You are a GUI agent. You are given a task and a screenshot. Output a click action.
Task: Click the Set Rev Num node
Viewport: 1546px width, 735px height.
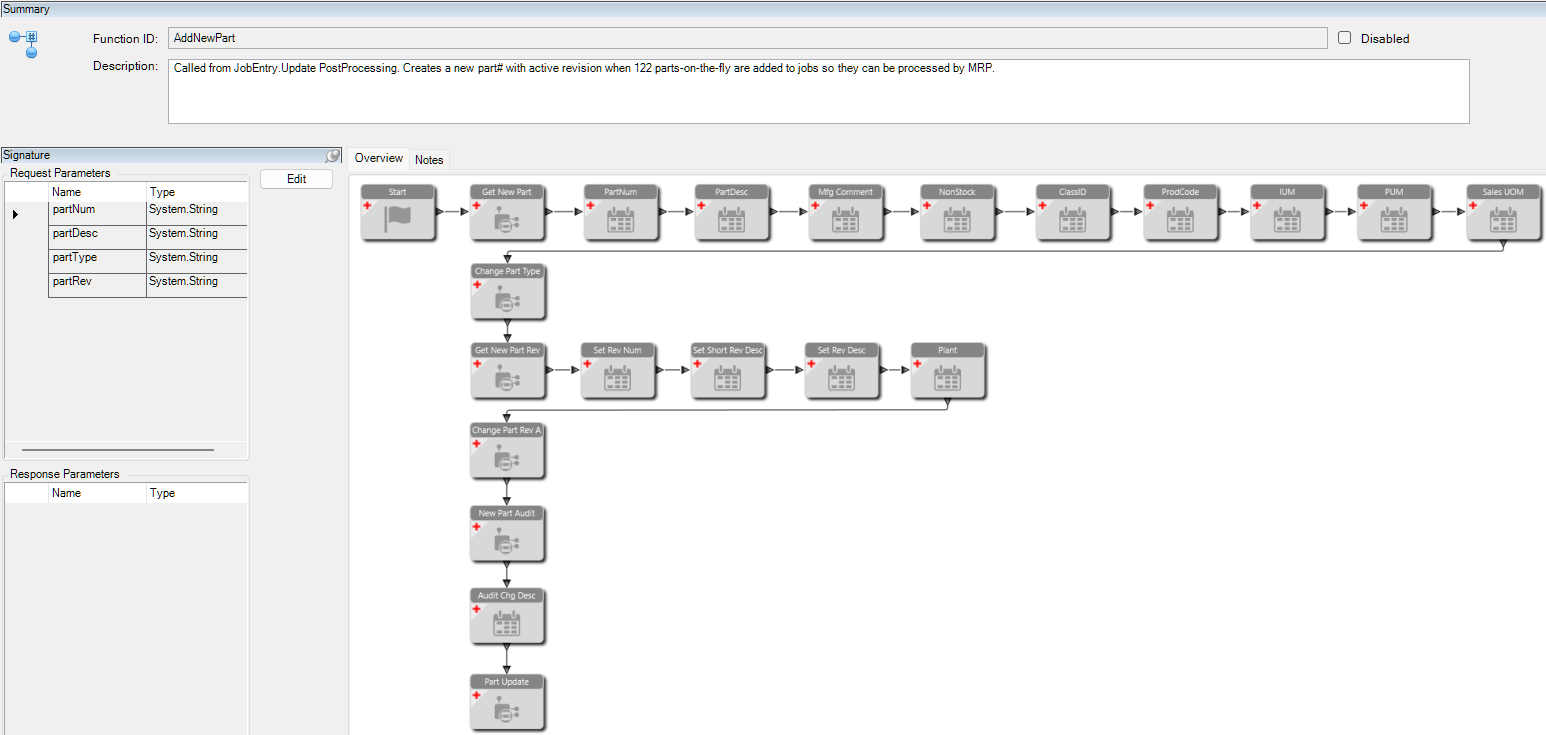point(618,371)
